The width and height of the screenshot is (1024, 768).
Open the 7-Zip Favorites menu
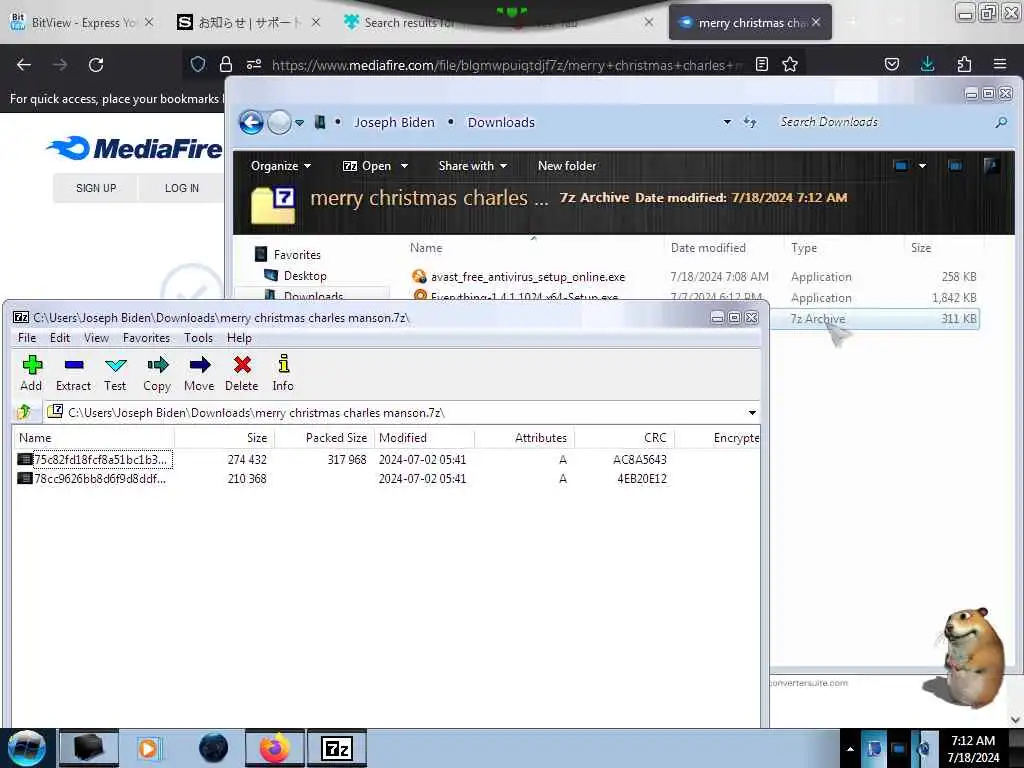click(x=146, y=338)
